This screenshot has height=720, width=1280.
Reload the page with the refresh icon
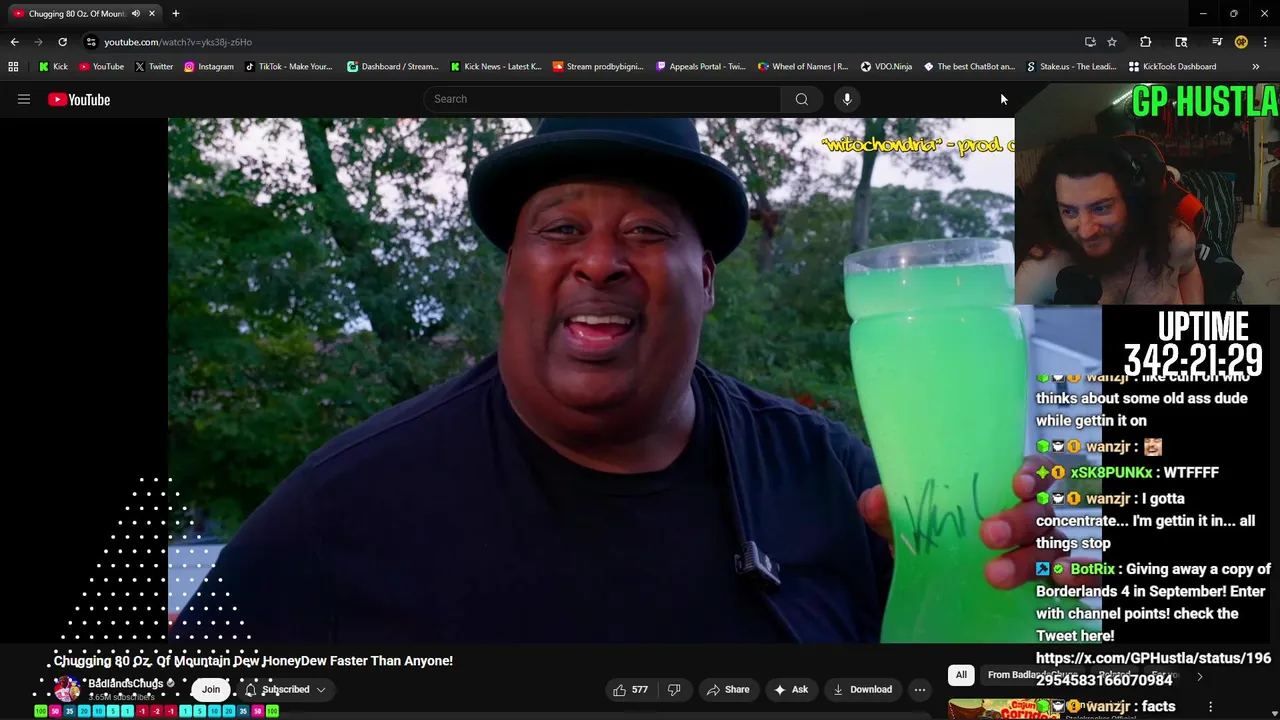62,42
